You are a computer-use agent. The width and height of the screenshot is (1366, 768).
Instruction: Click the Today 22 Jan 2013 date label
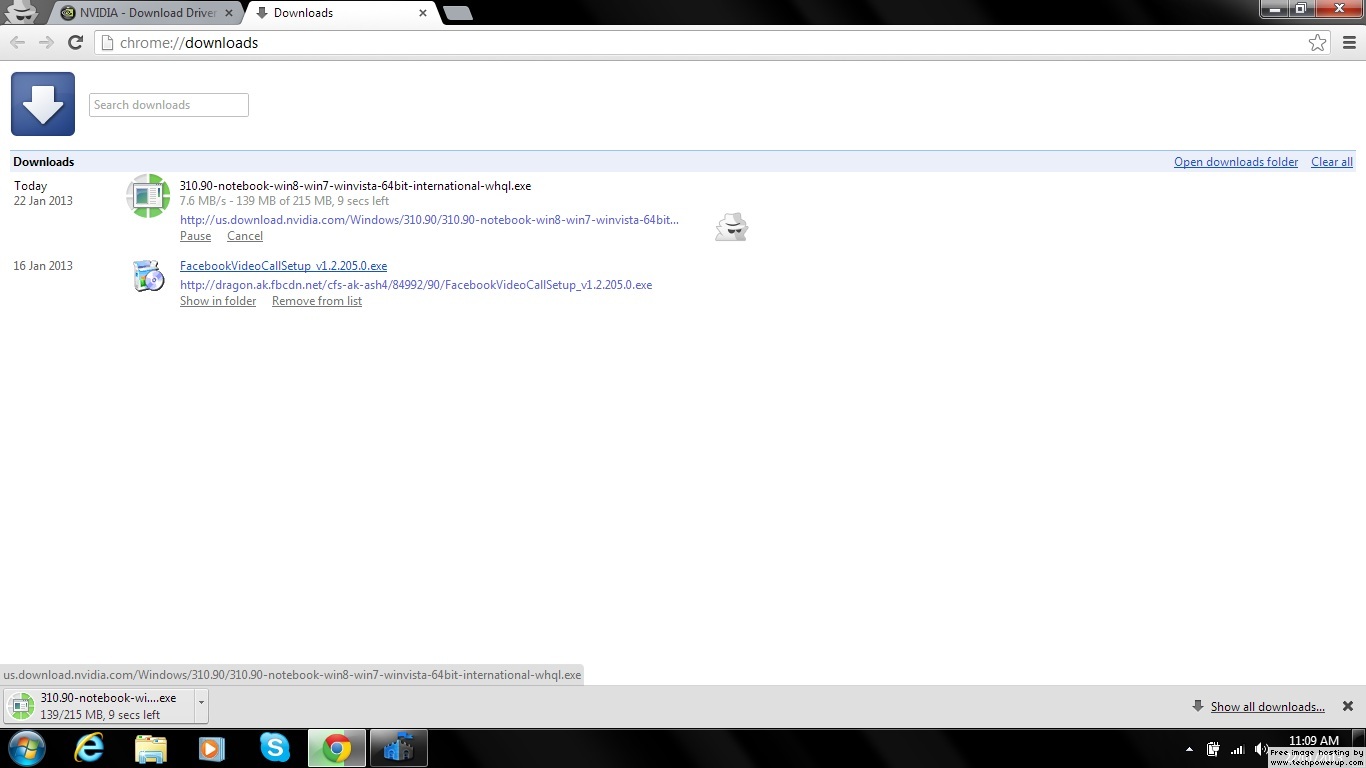tap(43, 193)
